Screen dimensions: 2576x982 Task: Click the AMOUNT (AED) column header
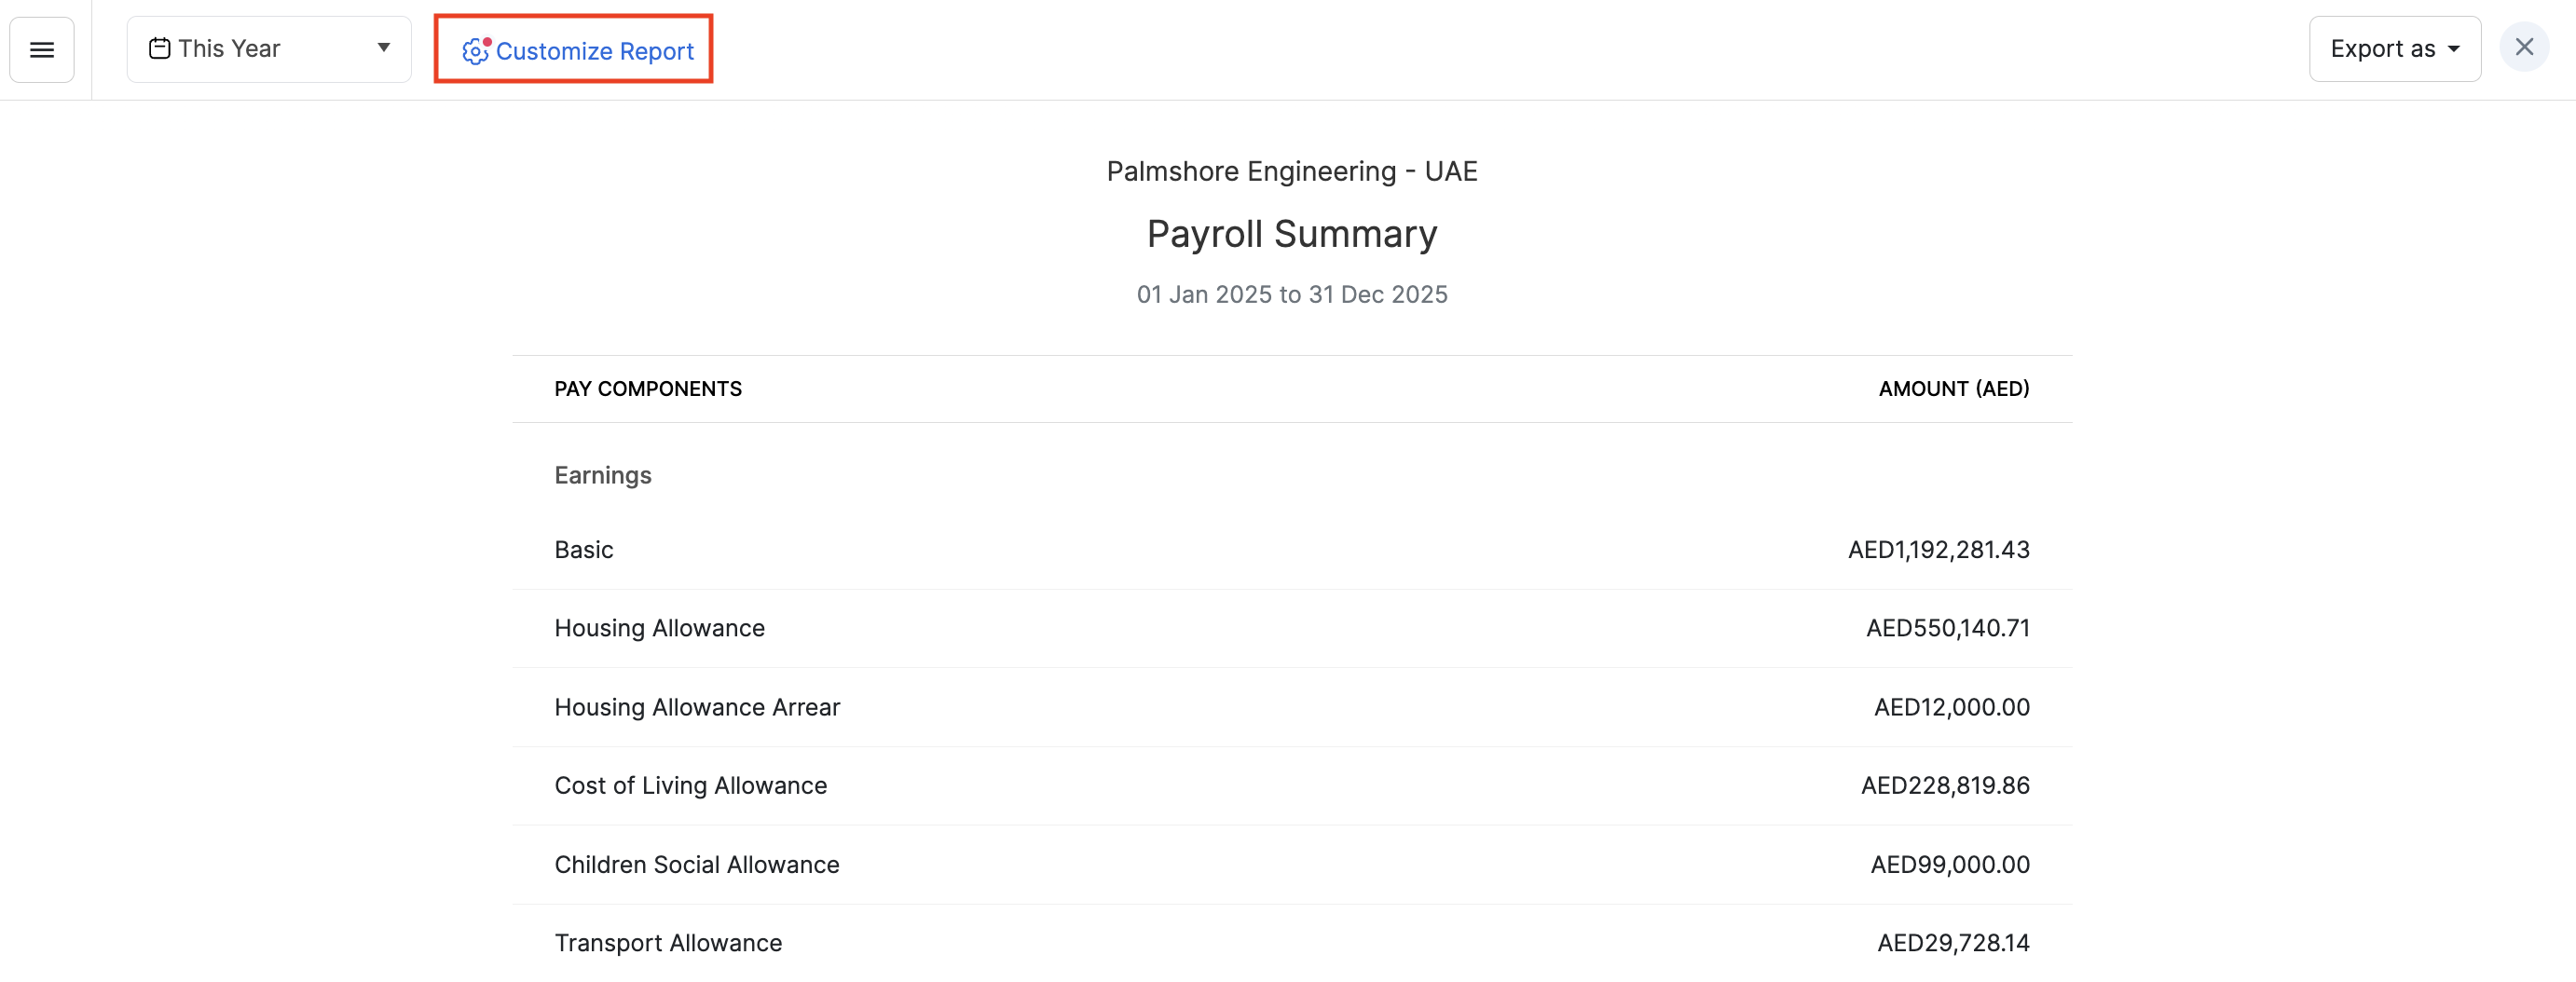coord(1953,388)
